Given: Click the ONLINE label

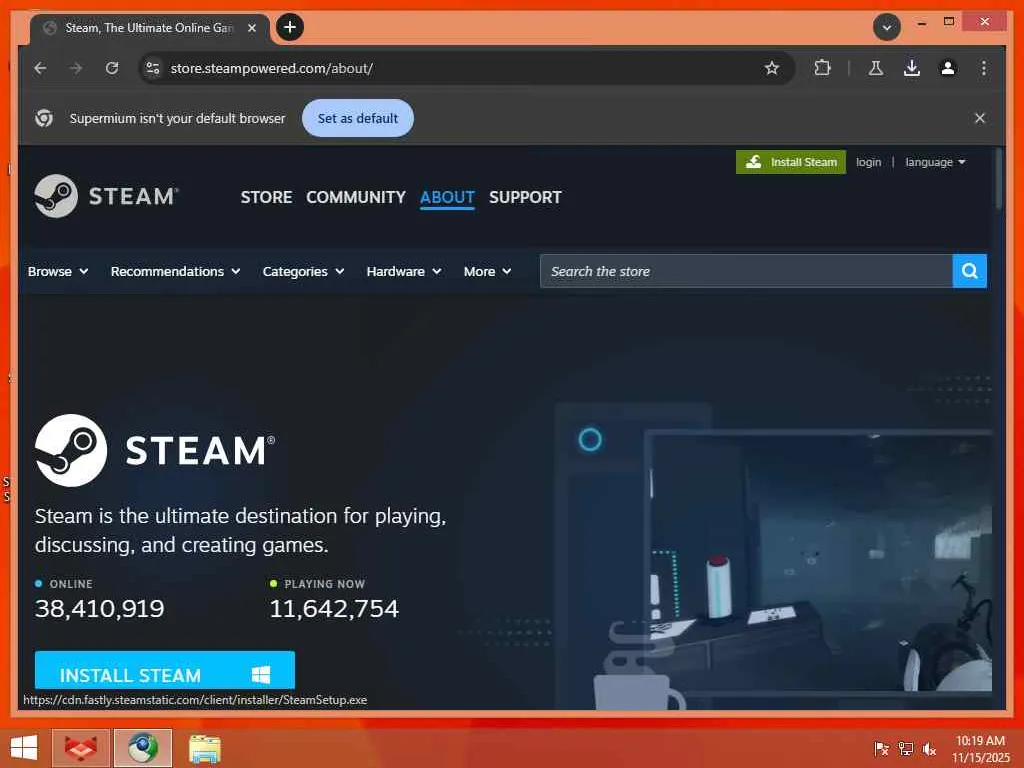Looking at the screenshot, I should pyautogui.click(x=71, y=584).
